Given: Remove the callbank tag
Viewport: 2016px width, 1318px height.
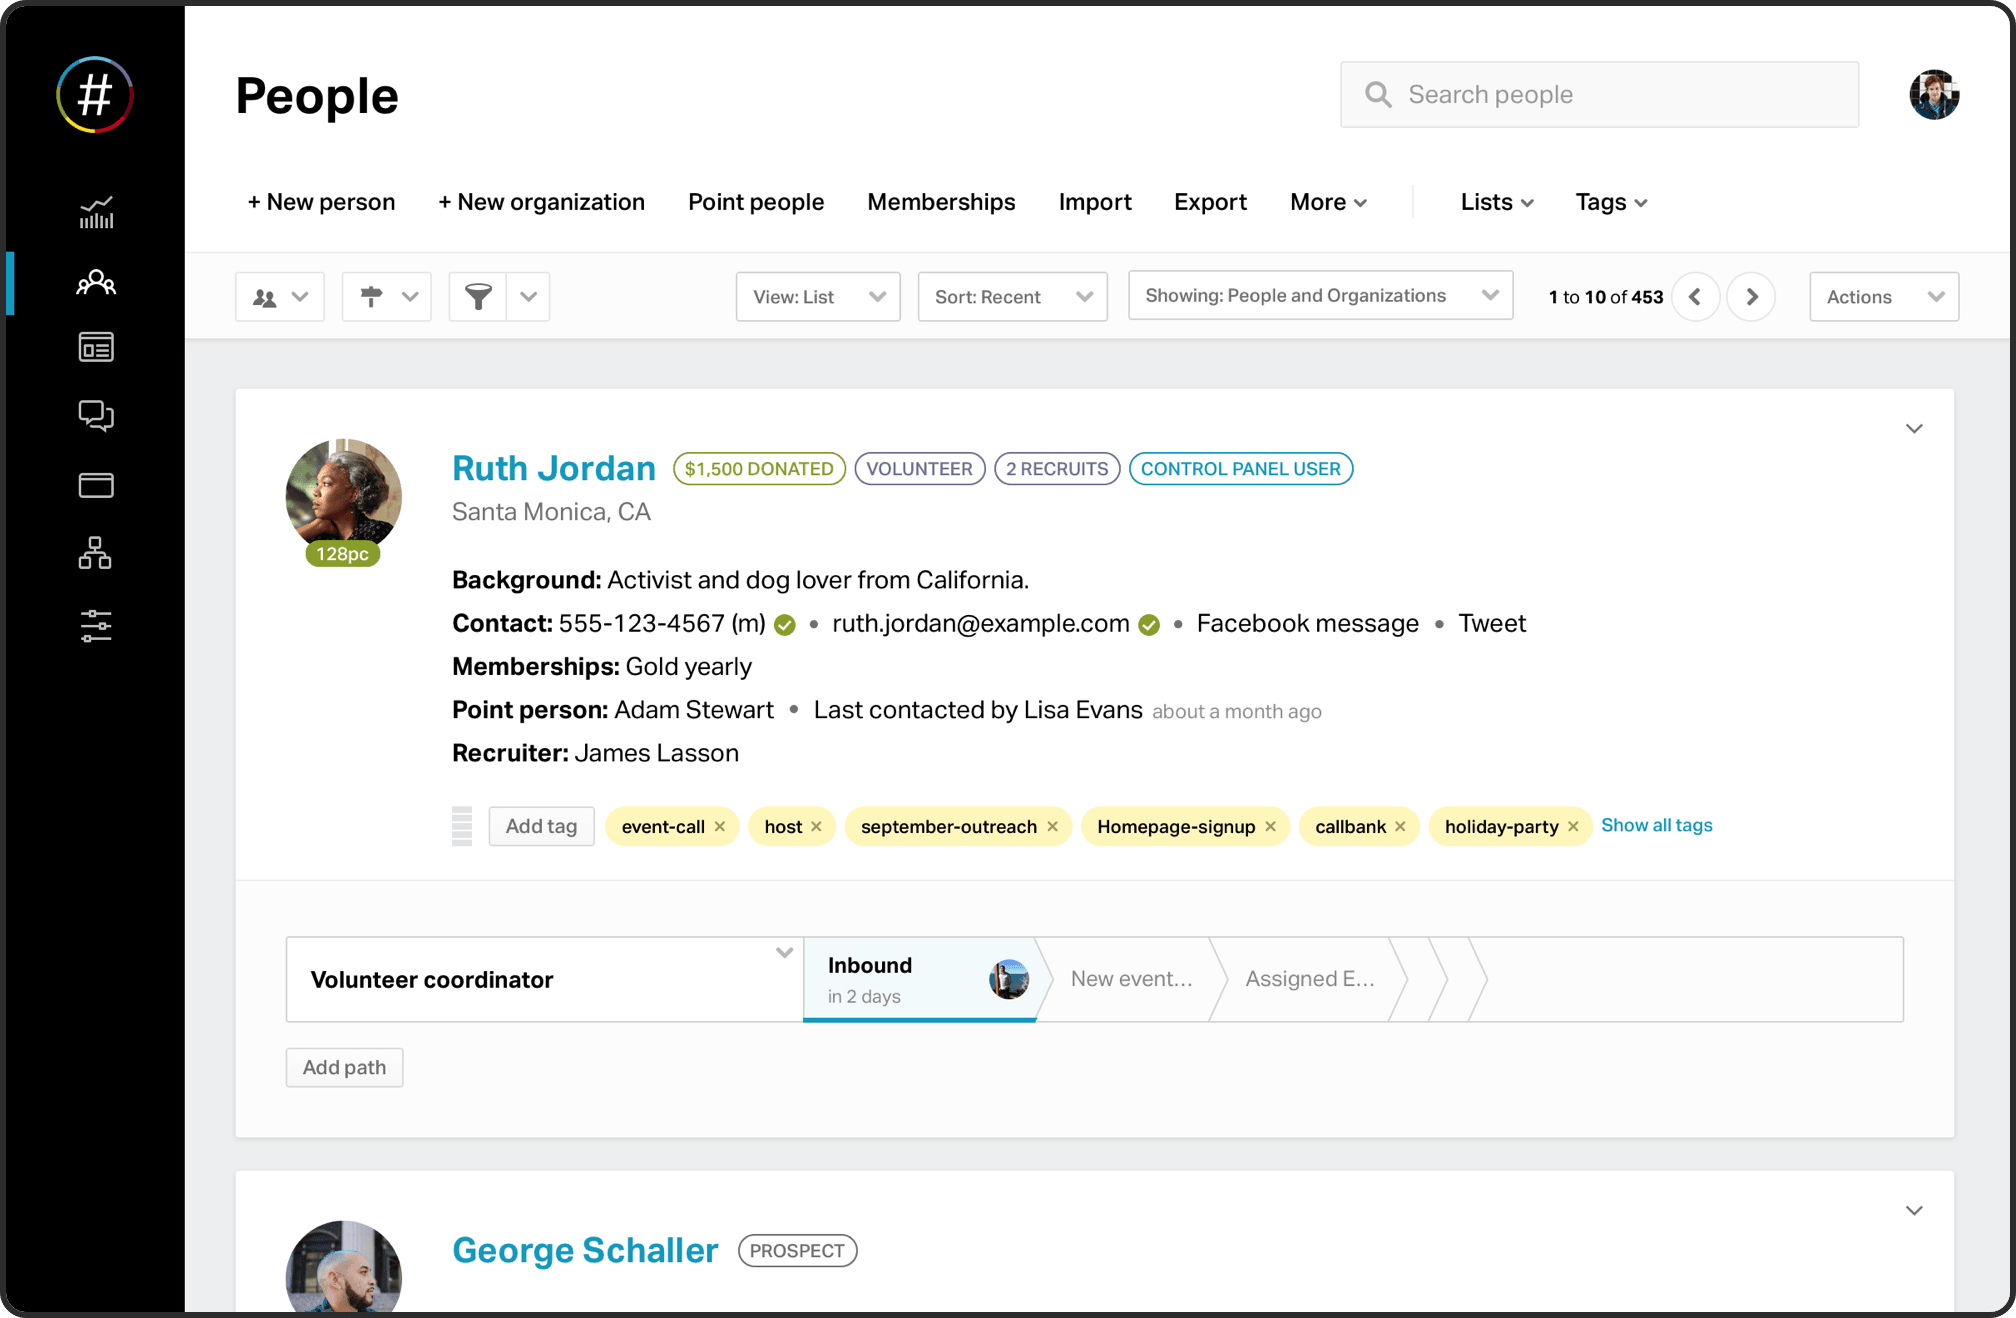Looking at the screenshot, I should click(1400, 826).
